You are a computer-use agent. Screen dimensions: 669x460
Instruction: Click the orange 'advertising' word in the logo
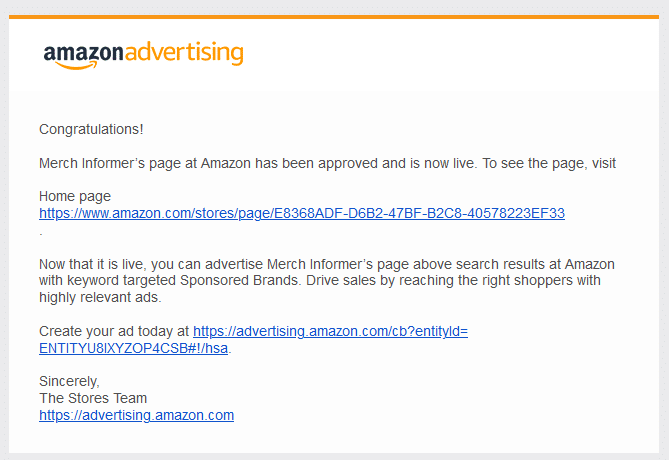pos(184,53)
